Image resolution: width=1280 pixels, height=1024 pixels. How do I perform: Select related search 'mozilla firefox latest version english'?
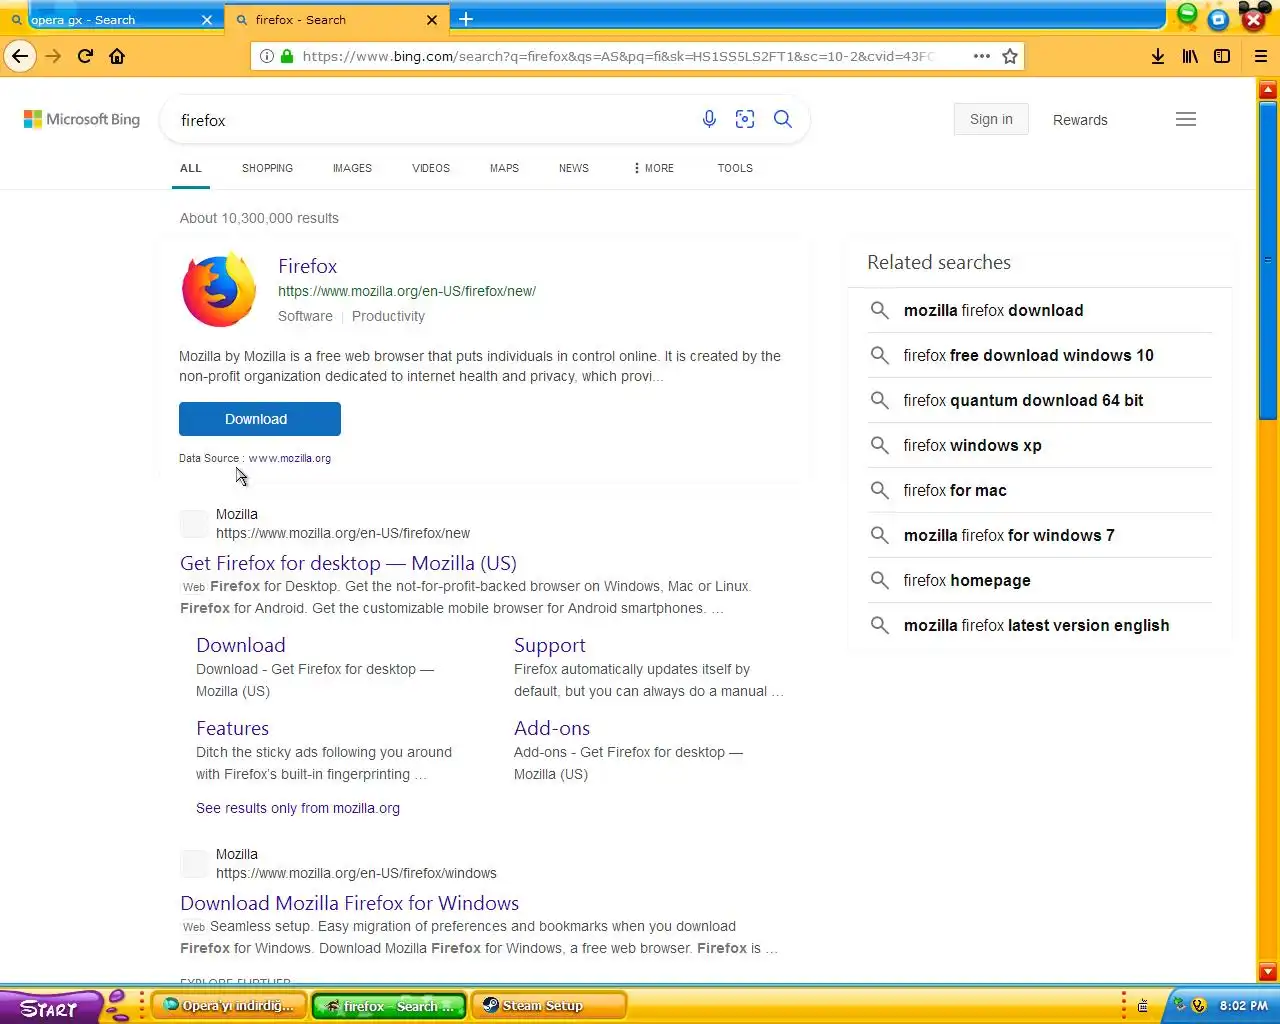click(1040, 625)
